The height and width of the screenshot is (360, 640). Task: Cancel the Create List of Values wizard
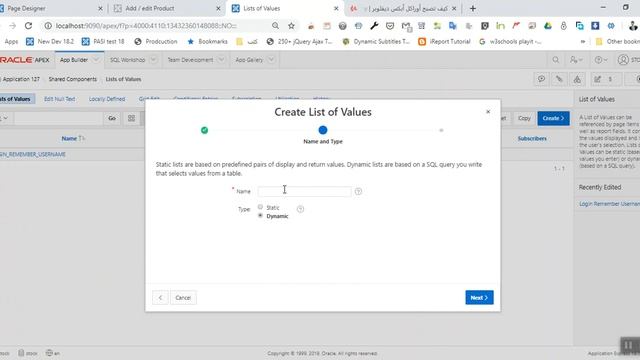click(183, 298)
